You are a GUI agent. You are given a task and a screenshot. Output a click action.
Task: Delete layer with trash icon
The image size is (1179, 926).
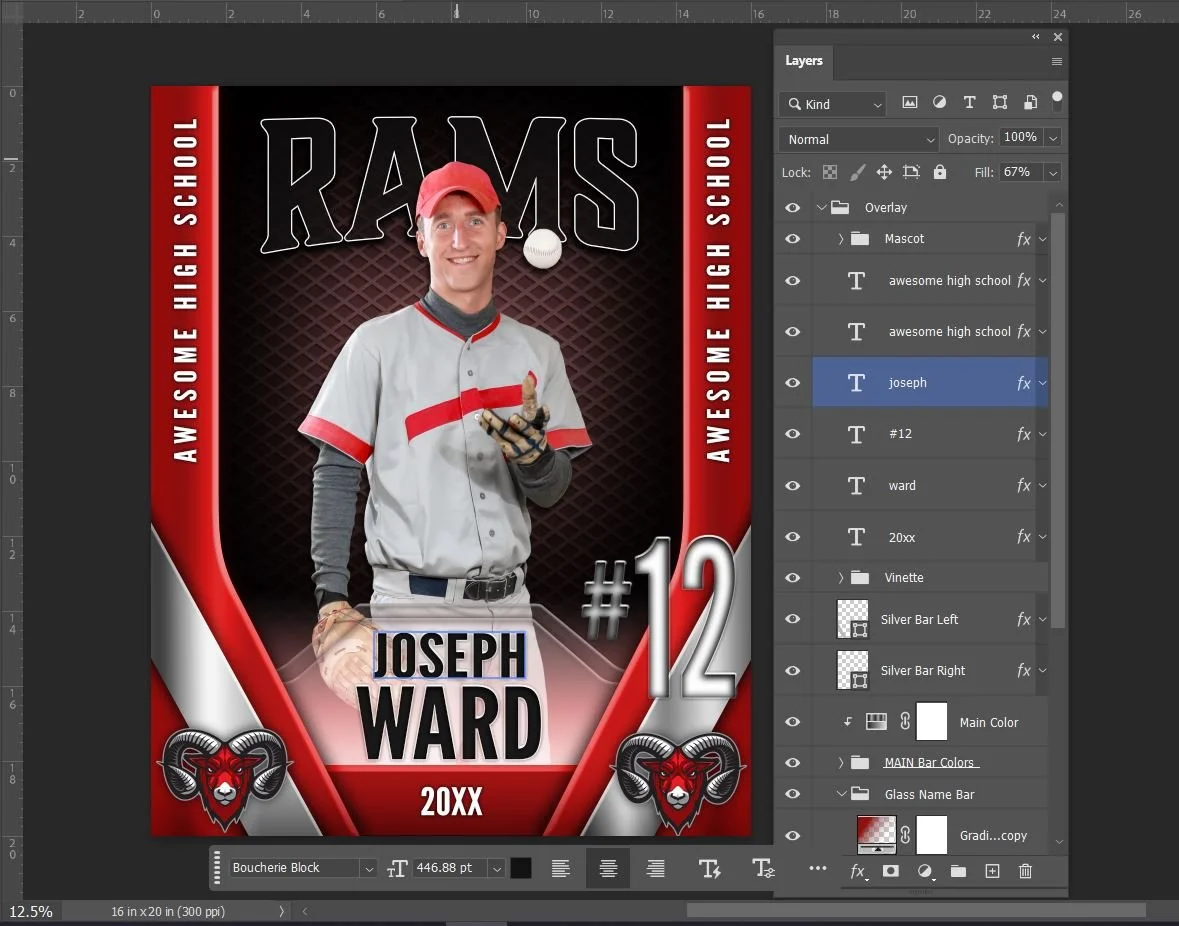pos(1025,871)
